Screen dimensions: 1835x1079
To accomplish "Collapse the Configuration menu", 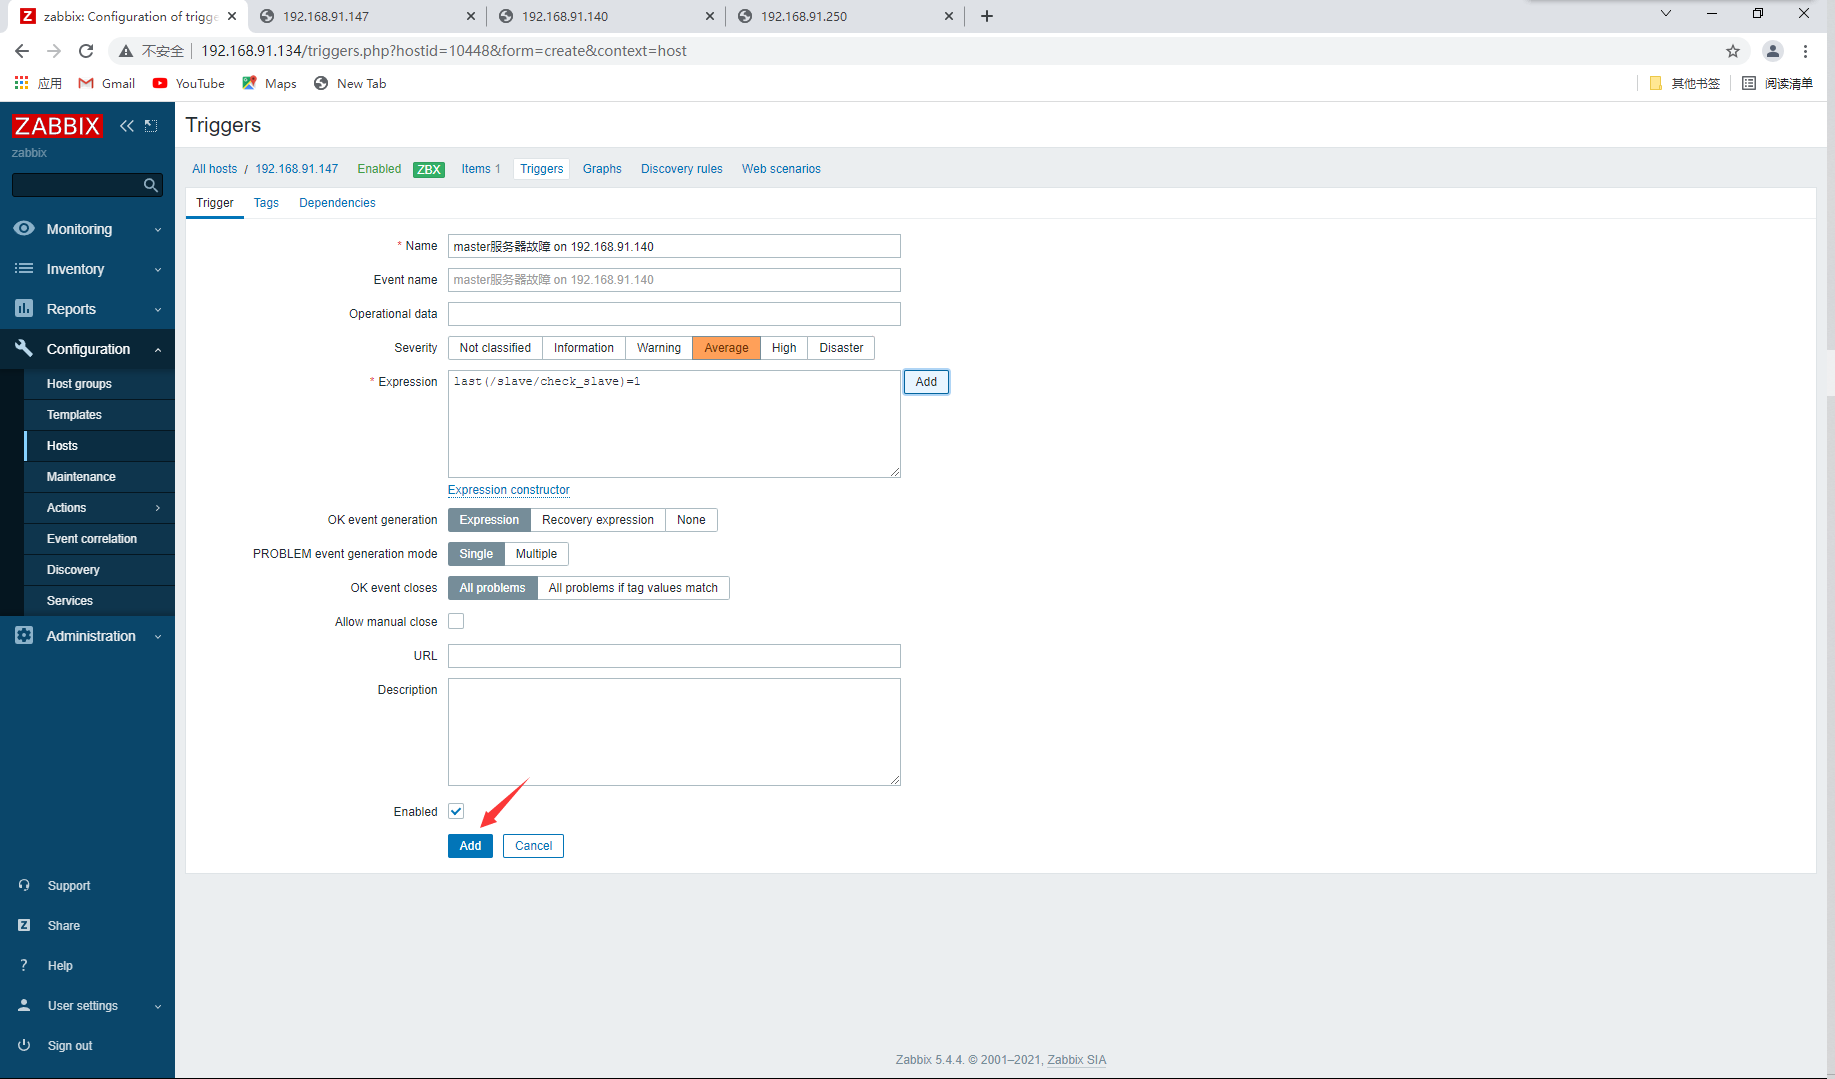I will pos(158,350).
